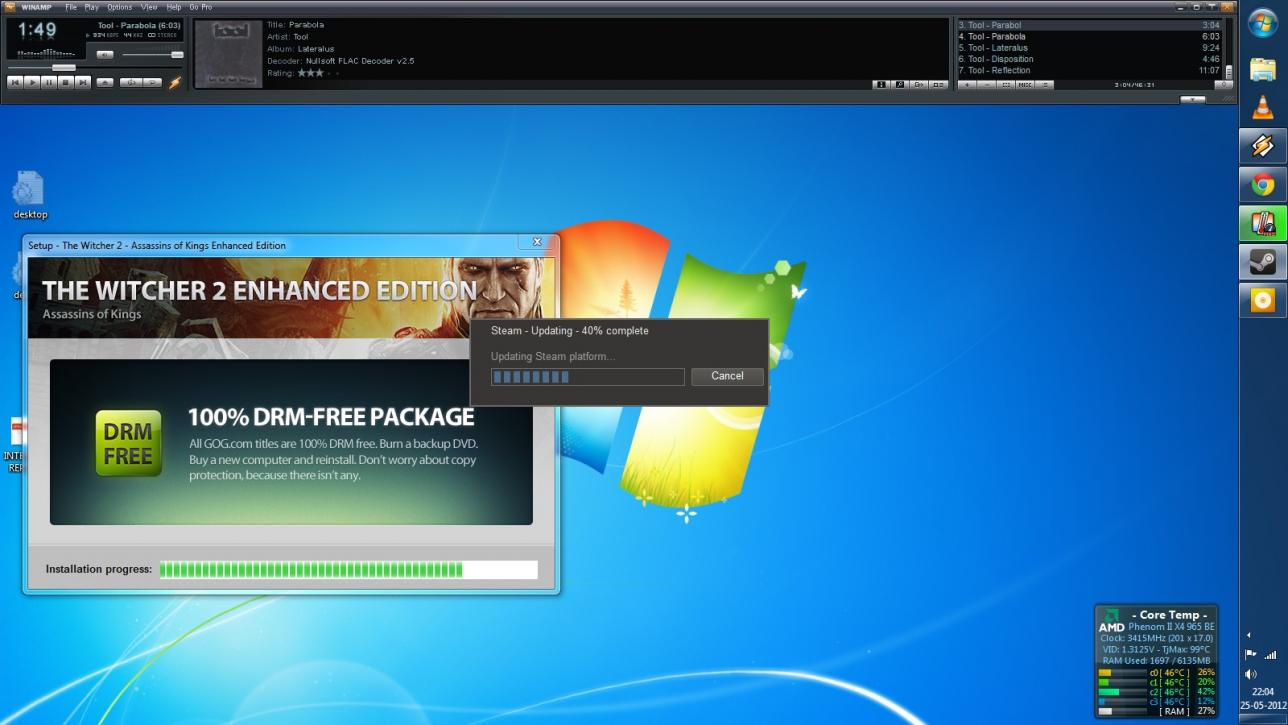The image size is (1288, 725).
Task: Open Google Chrome from taskbar
Action: click(x=1263, y=185)
